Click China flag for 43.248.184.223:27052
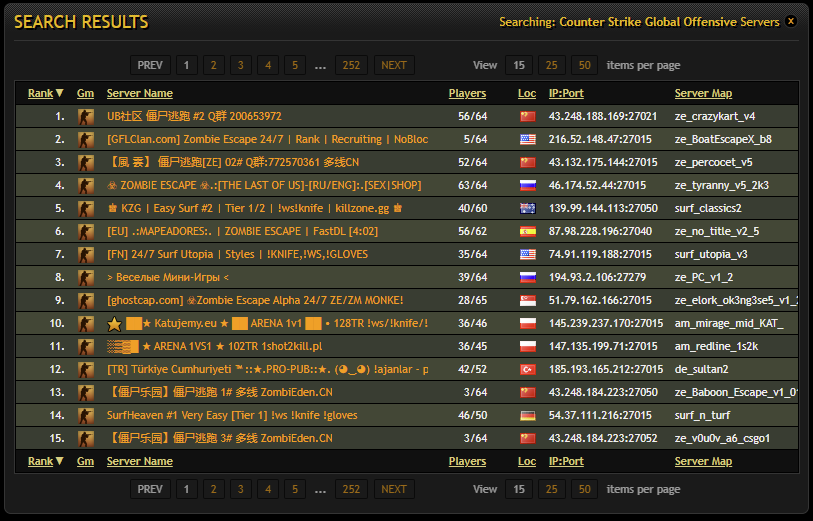Viewport: 813px width, 521px height. [x=527, y=439]
